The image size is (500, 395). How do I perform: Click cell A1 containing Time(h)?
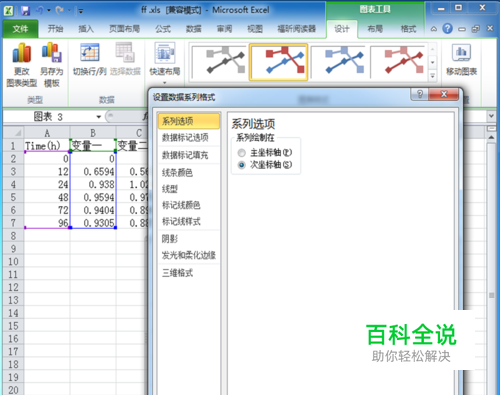click(47, 146)
